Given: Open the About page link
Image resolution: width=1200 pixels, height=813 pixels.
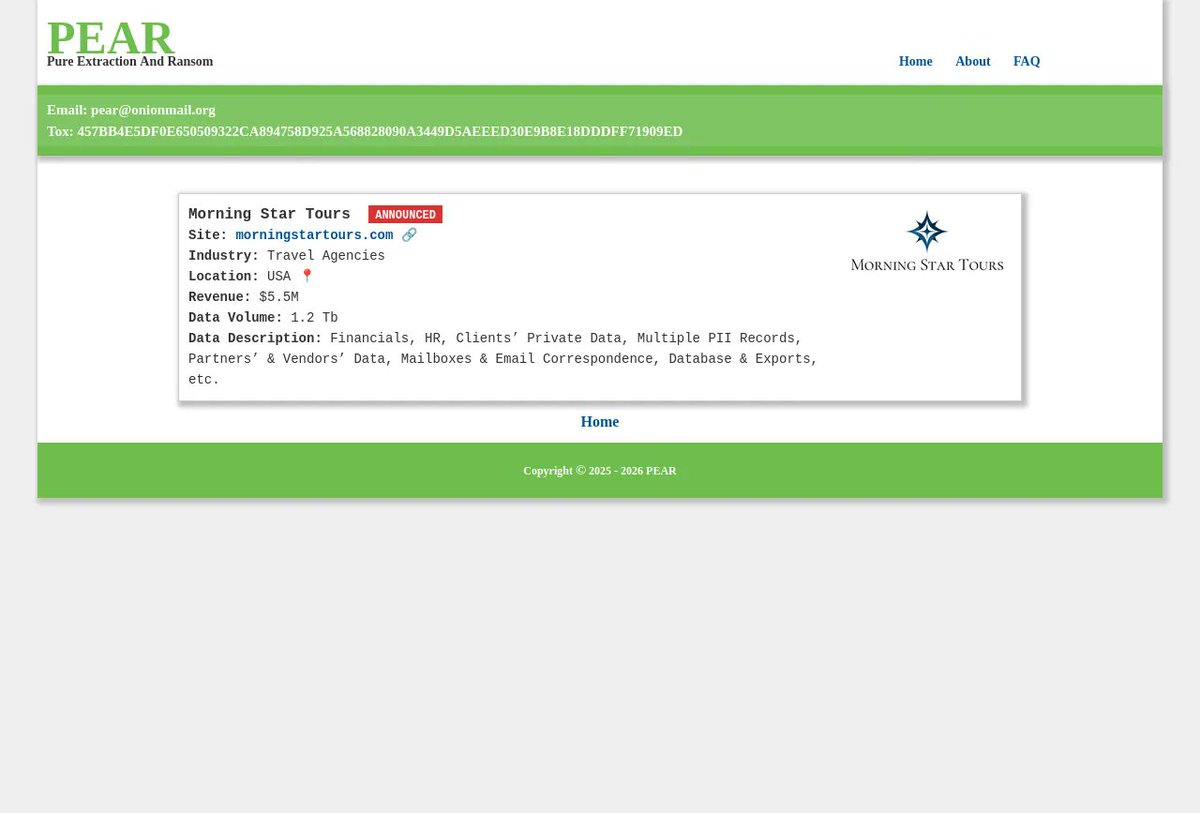Looking at the screenshot, I should (972, 61).
